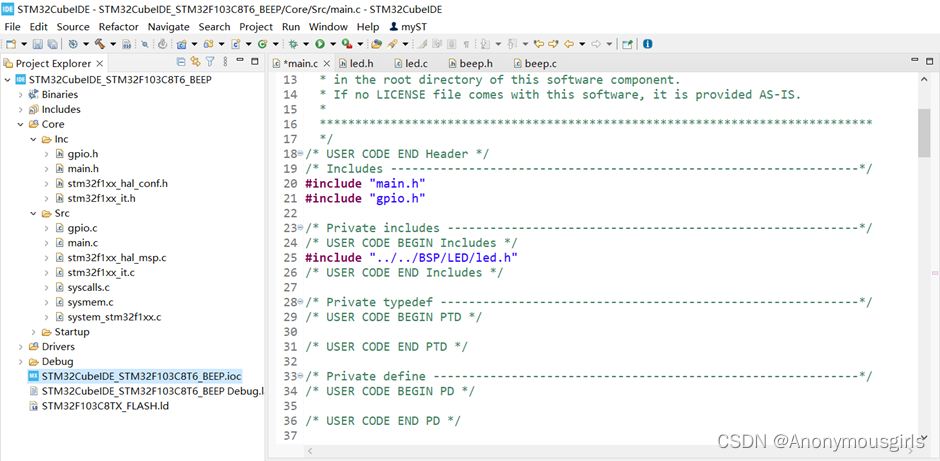The image size is (940, 461).
Task: Click the Last Edit Location arrow icon
Action: tap(539, 44)
